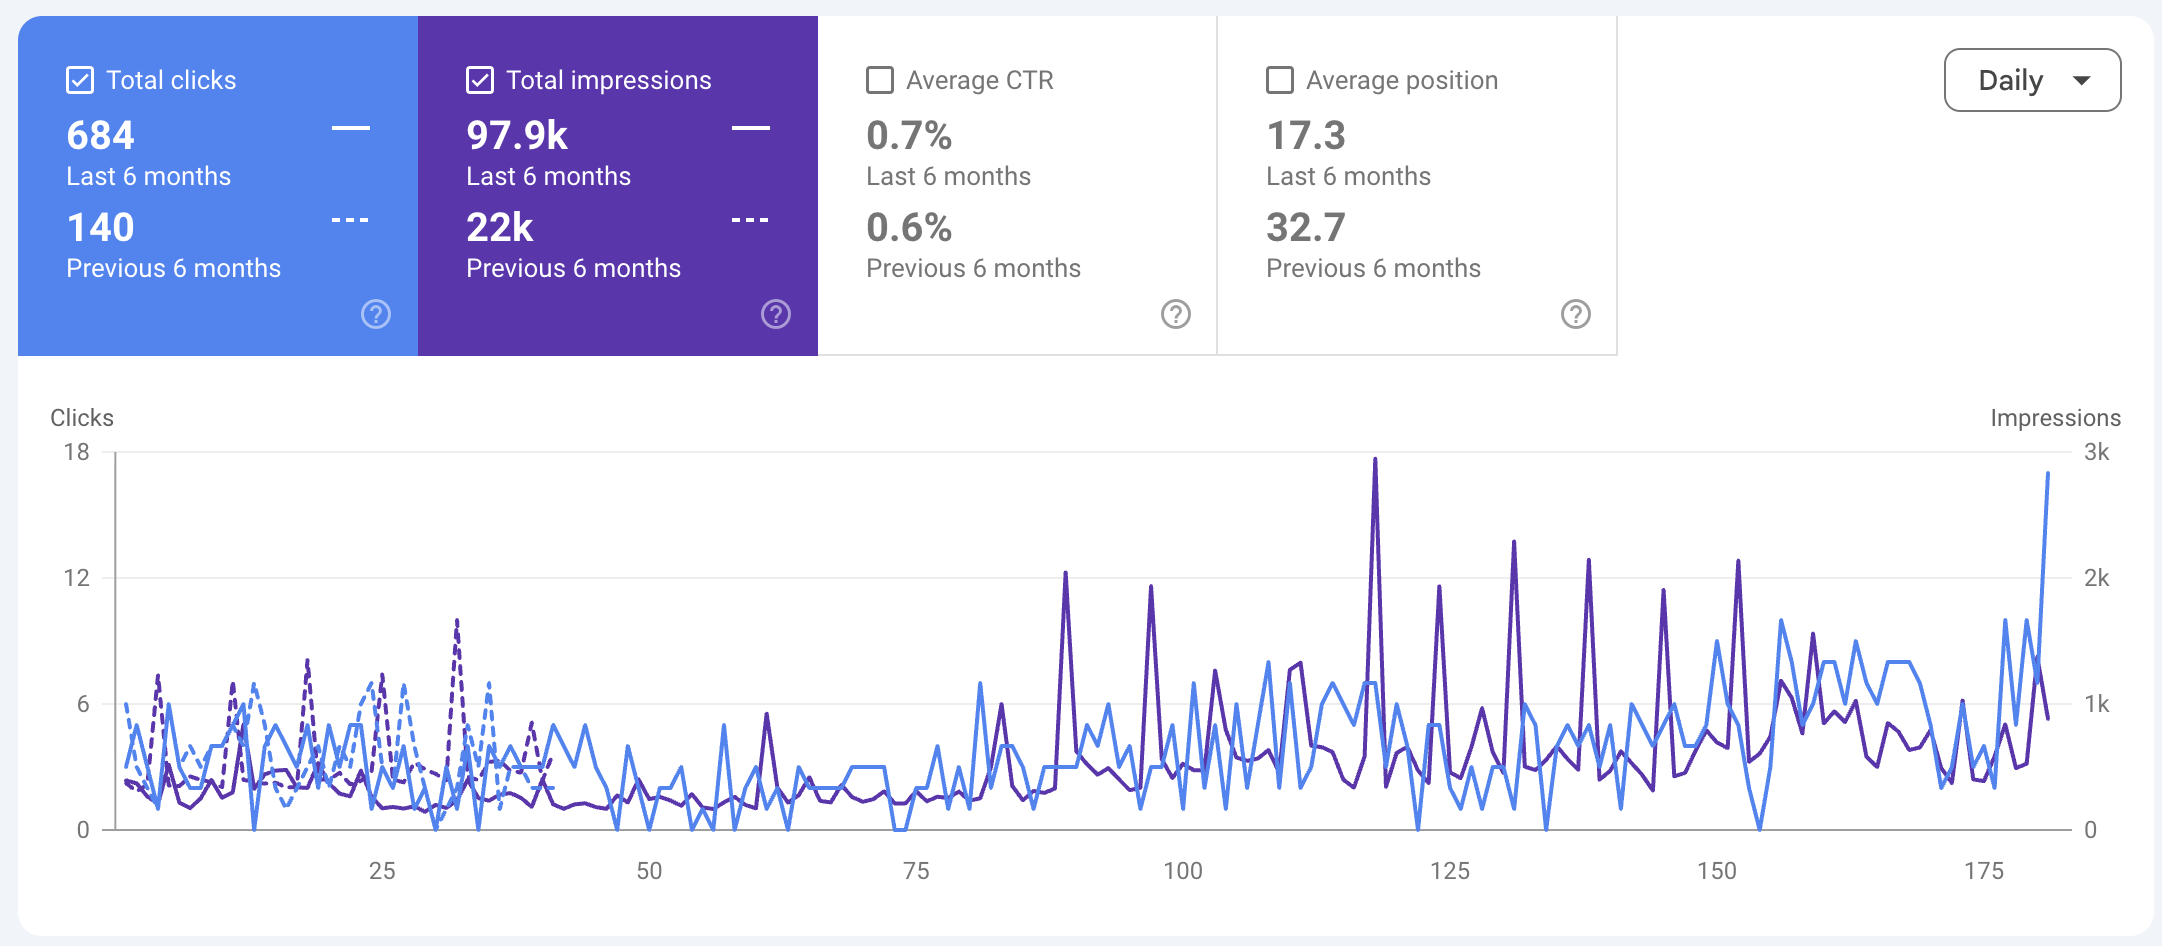Click the solid line legend beside 684 clicks
This screenshot has width=2162, height=946.
(x=351, y=128)
